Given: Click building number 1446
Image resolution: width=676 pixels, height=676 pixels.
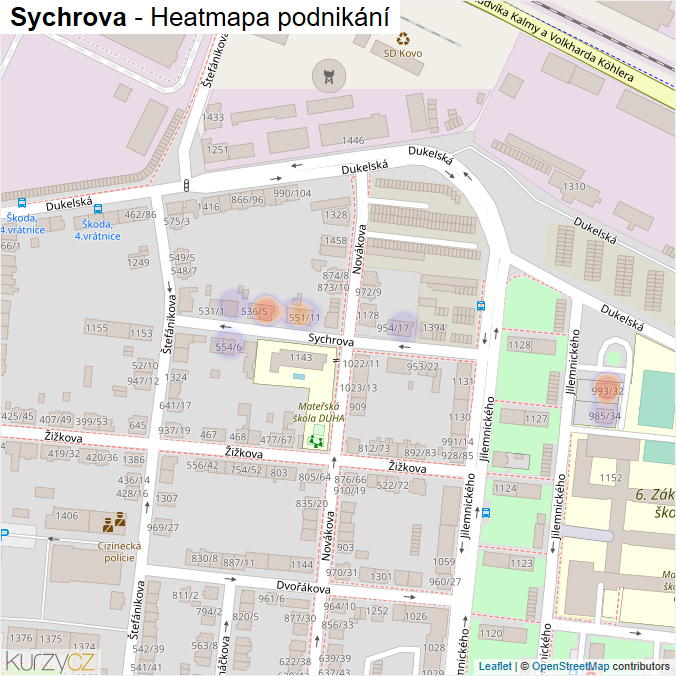Looking at the screenshot, I should tap(353, 140).
